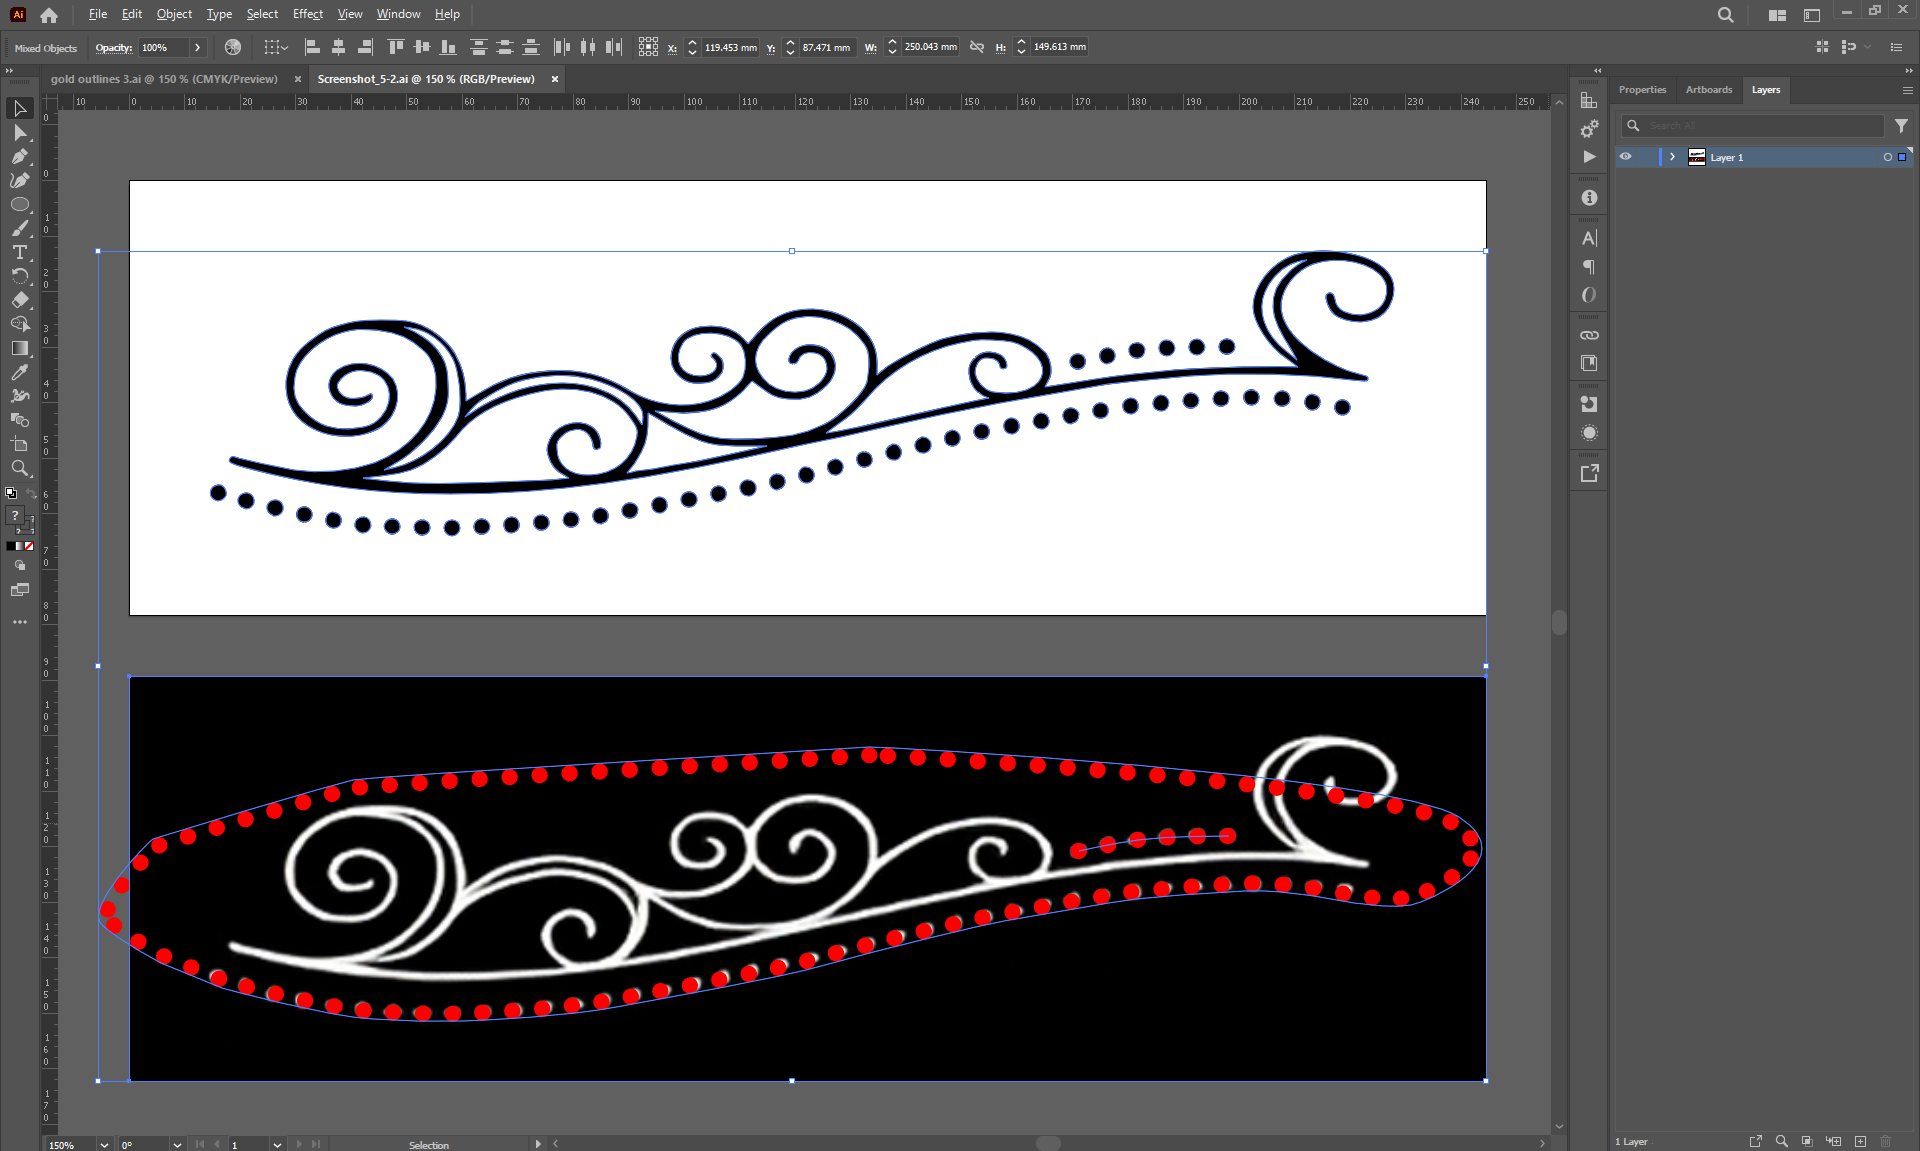1920x1151 pixels.
Task: Open the Opacity dropdown arrow
Action: (197, 47)
